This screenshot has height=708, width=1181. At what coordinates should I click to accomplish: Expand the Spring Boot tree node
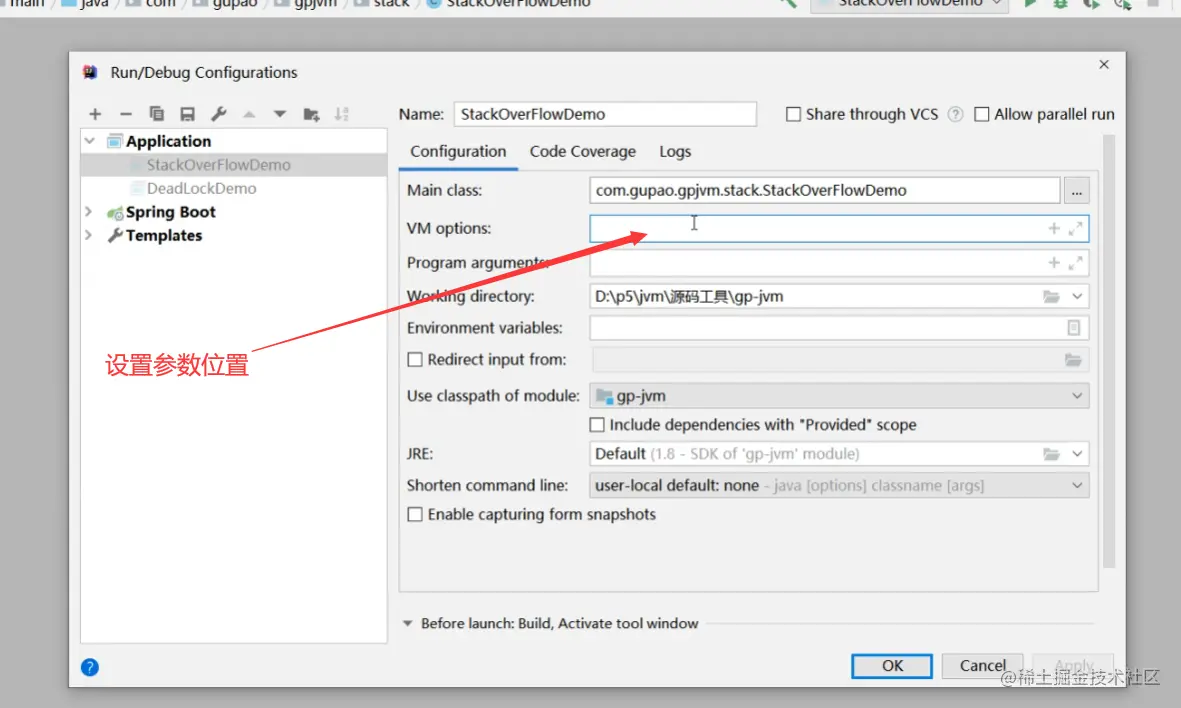[x=89, y=212]
